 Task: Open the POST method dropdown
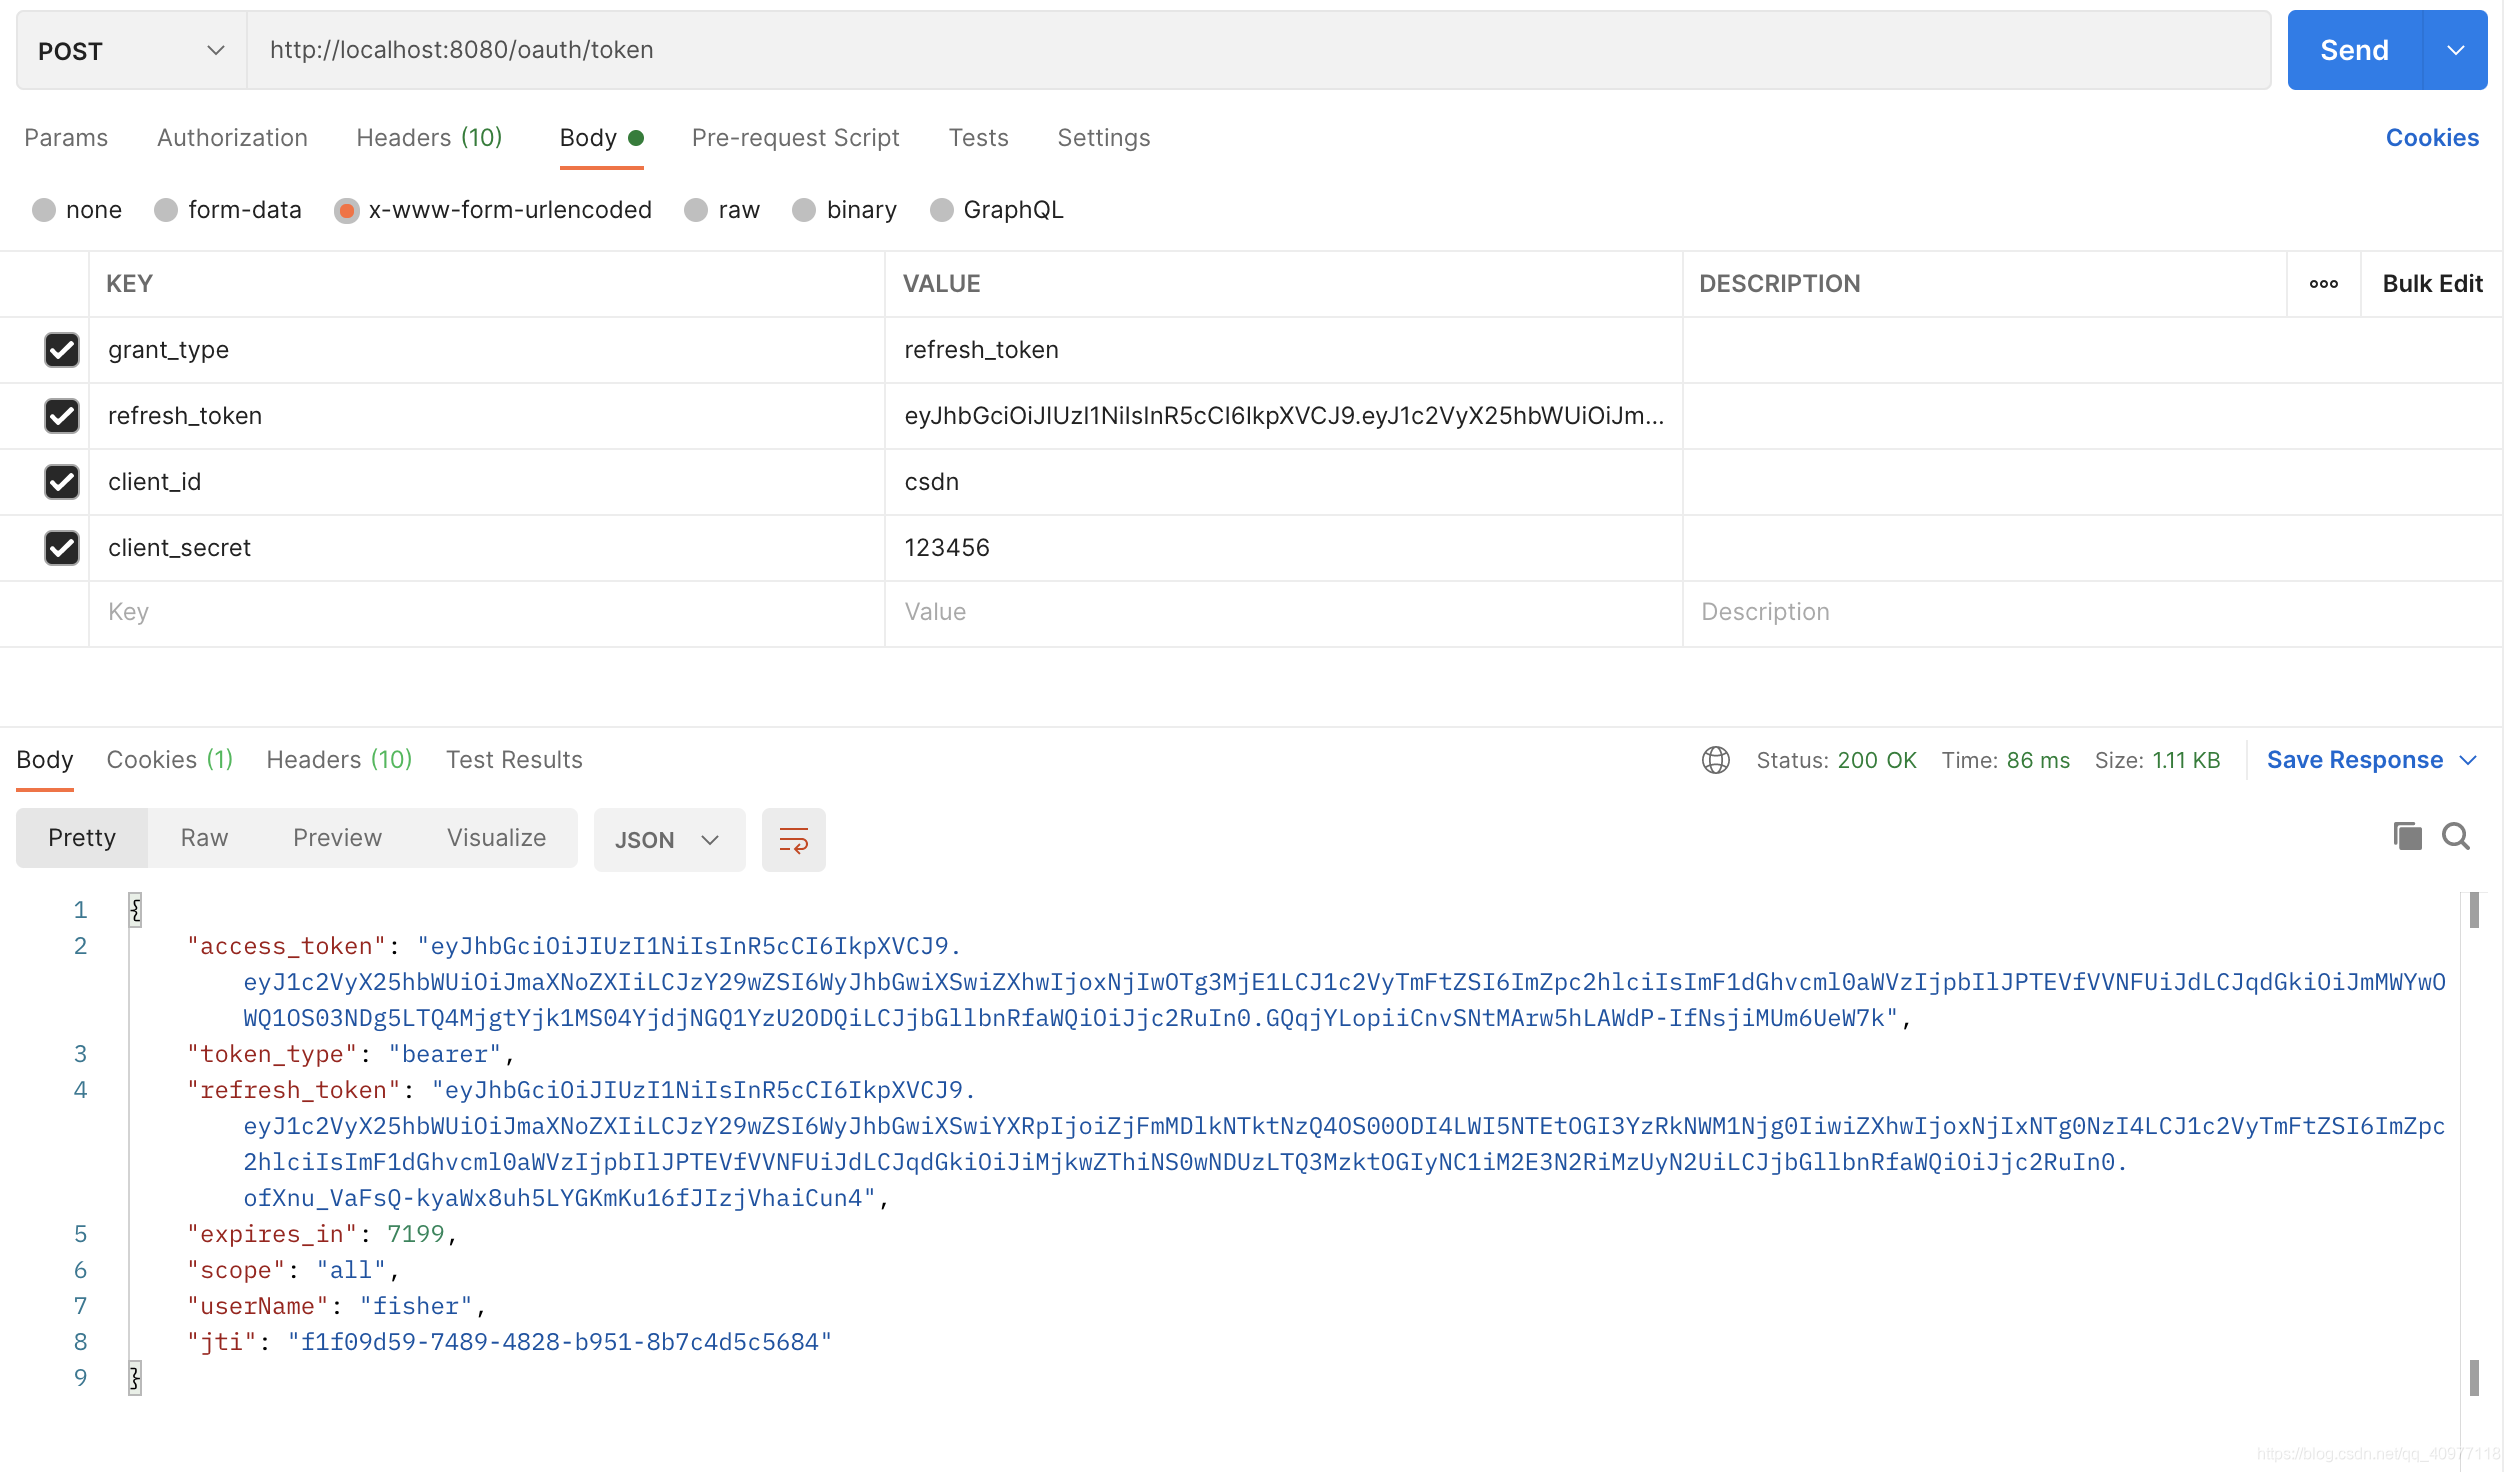point(130,51)
